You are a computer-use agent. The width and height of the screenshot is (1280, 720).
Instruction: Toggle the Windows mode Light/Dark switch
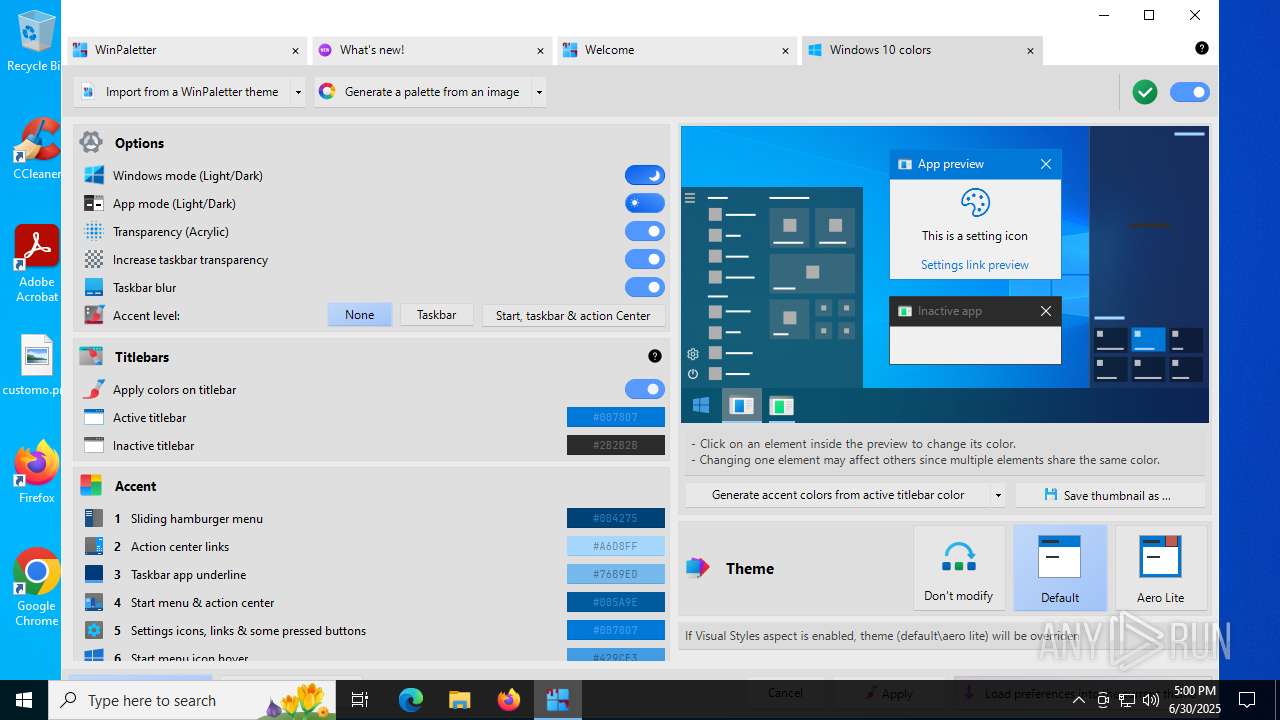click(x=645, y=175)
